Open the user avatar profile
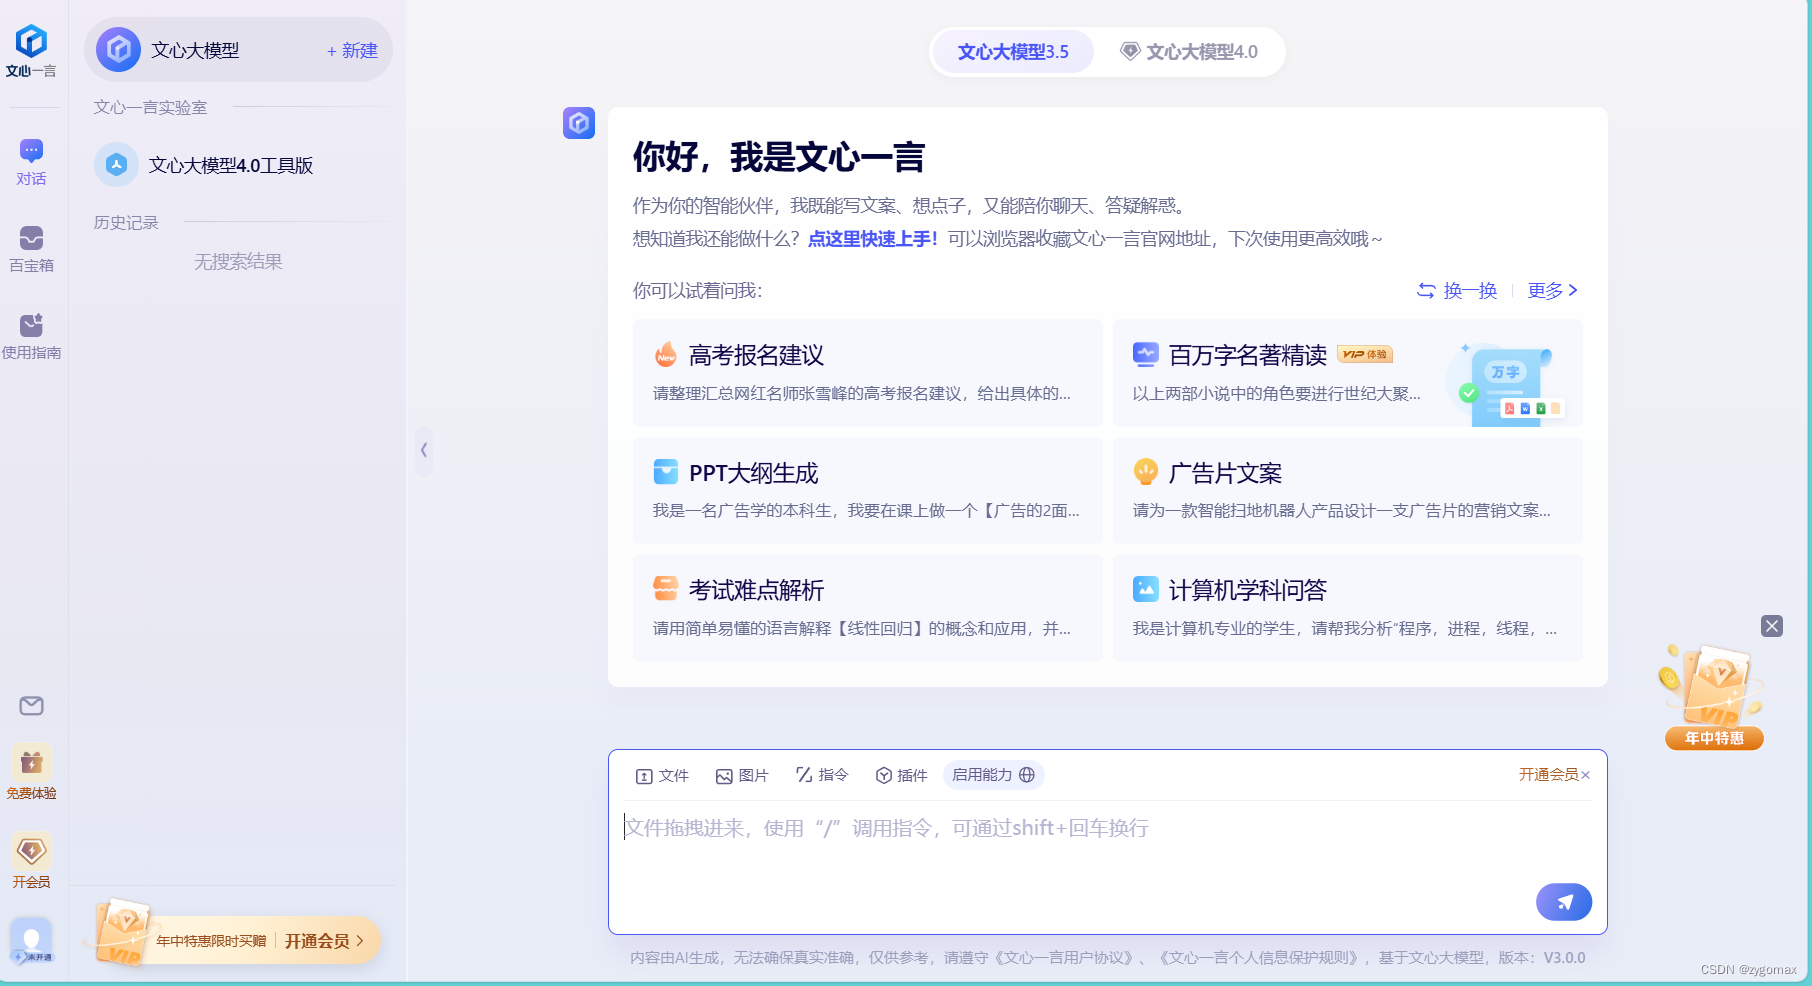This screenshot has height=986, width=1812. point(31,941)
